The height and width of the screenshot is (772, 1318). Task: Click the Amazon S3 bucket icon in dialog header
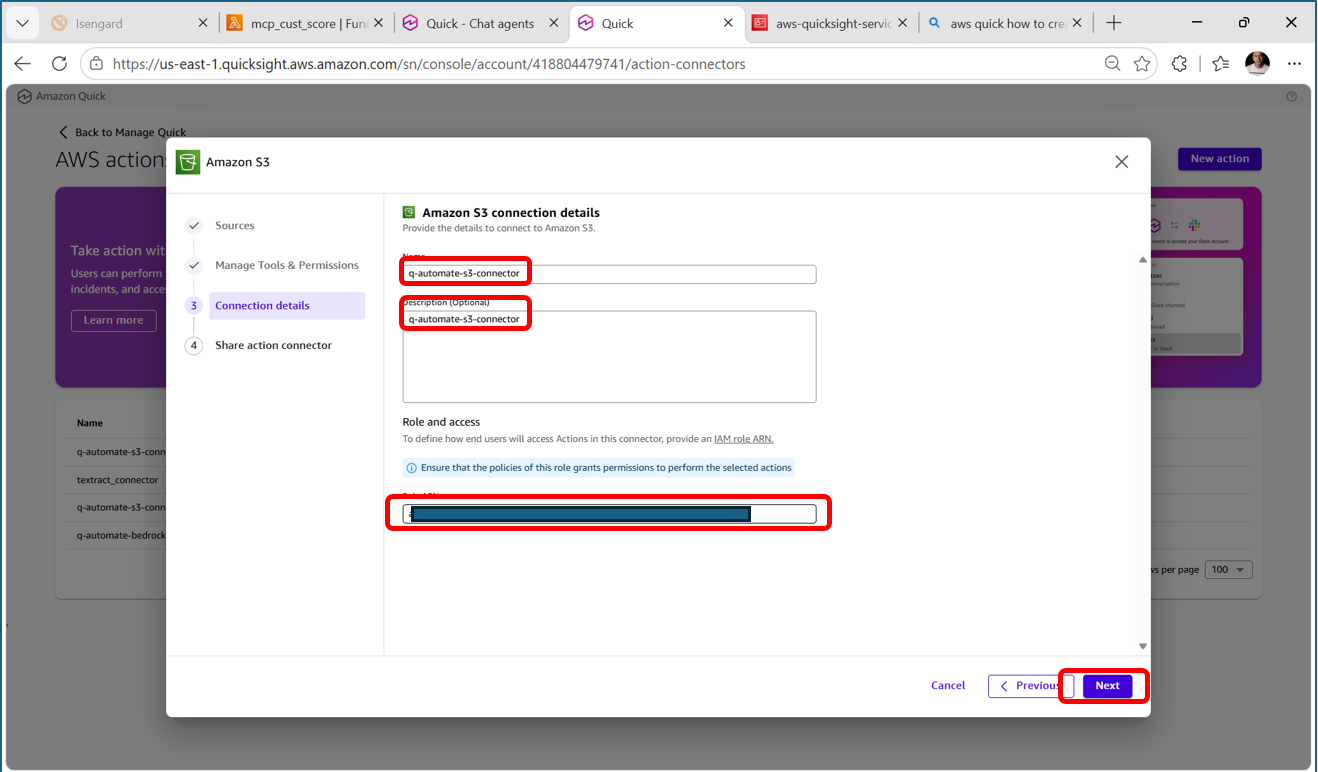point(188,162)
